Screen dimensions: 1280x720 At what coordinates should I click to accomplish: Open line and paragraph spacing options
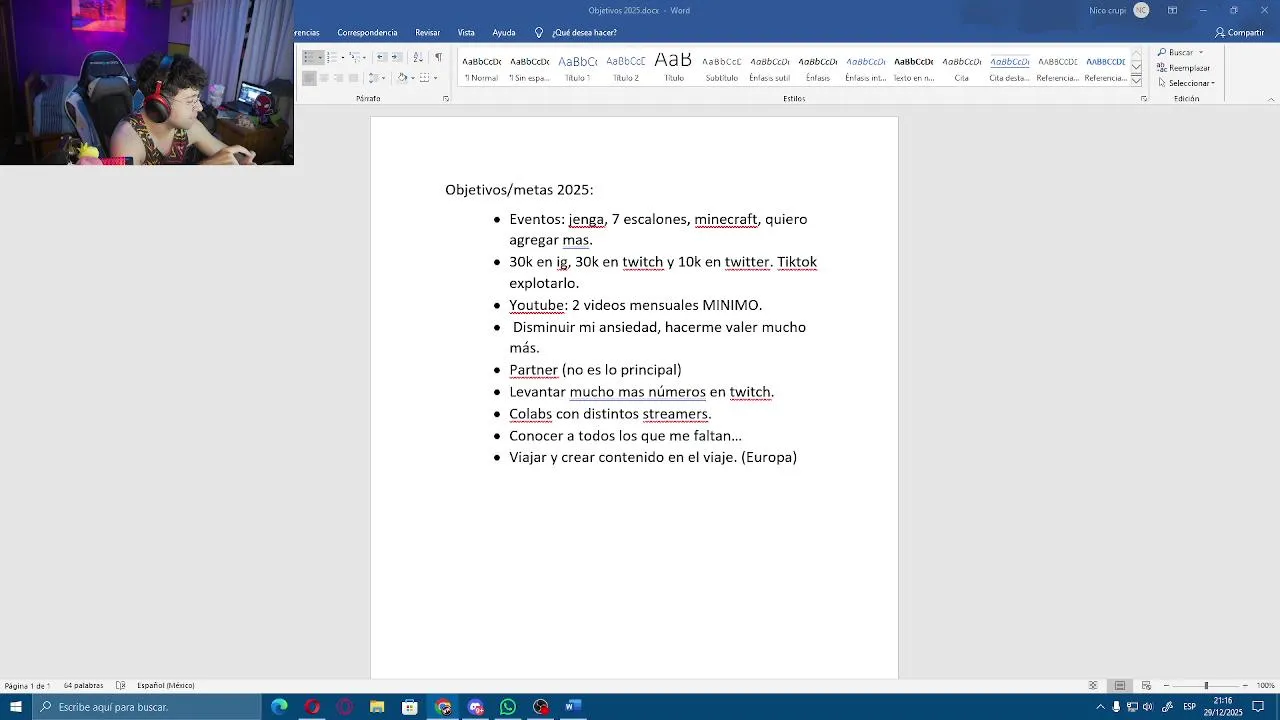click(x=375, y=78)
